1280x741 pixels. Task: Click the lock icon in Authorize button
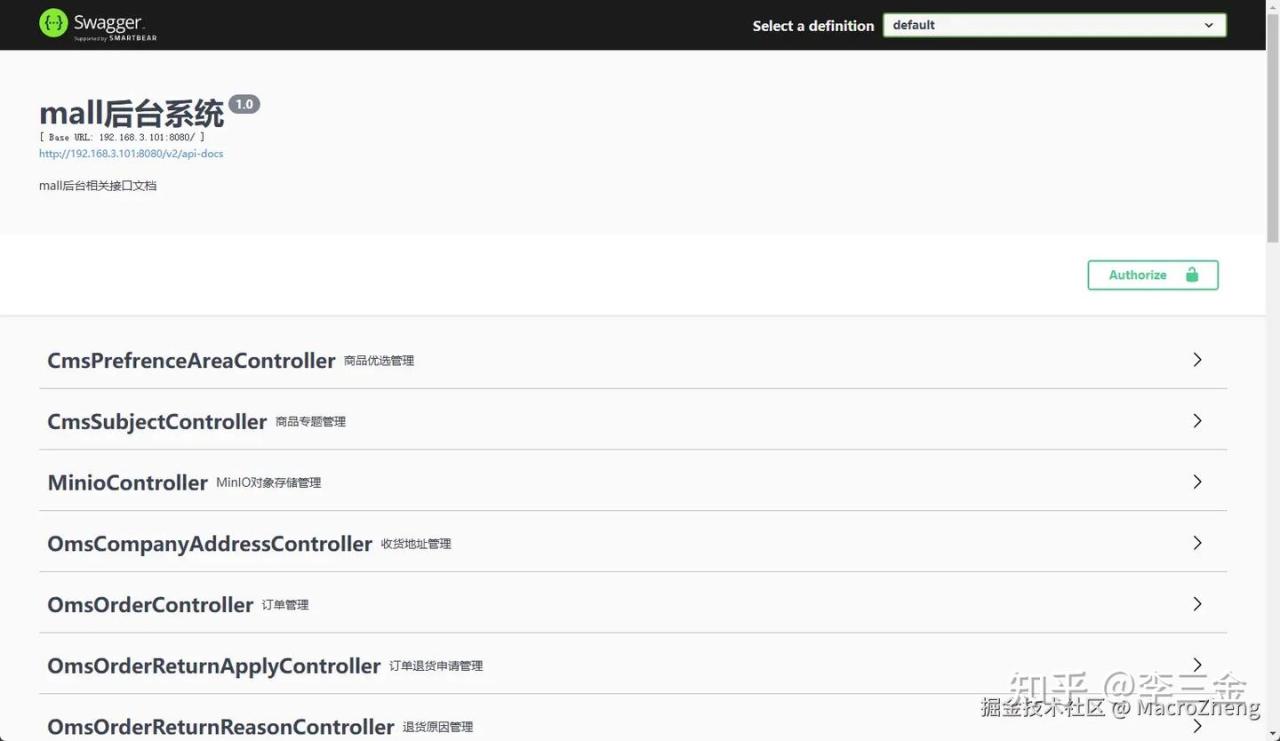tap(1192, 275)
